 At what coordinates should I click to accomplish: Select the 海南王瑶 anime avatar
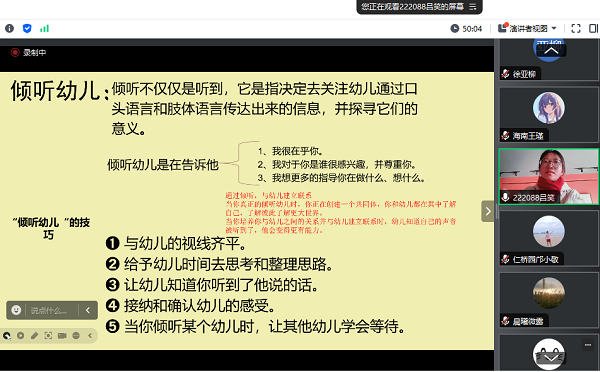(549, 108)
